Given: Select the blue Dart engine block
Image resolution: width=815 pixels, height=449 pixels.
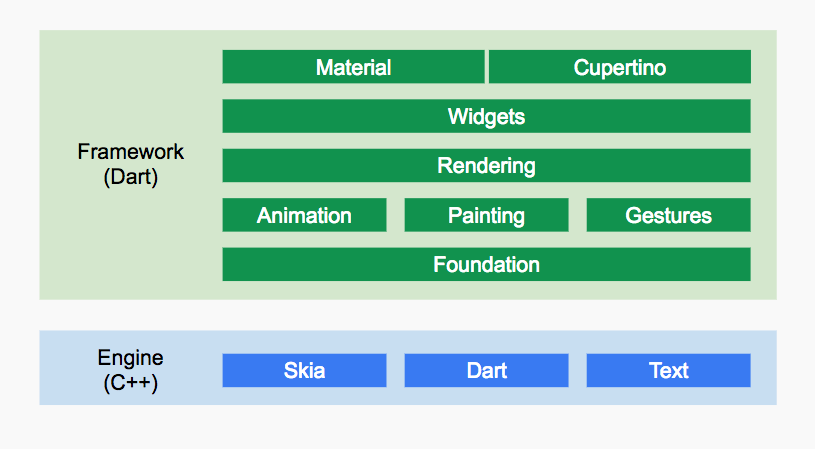Looking at the screenshot, I should 486,370.
